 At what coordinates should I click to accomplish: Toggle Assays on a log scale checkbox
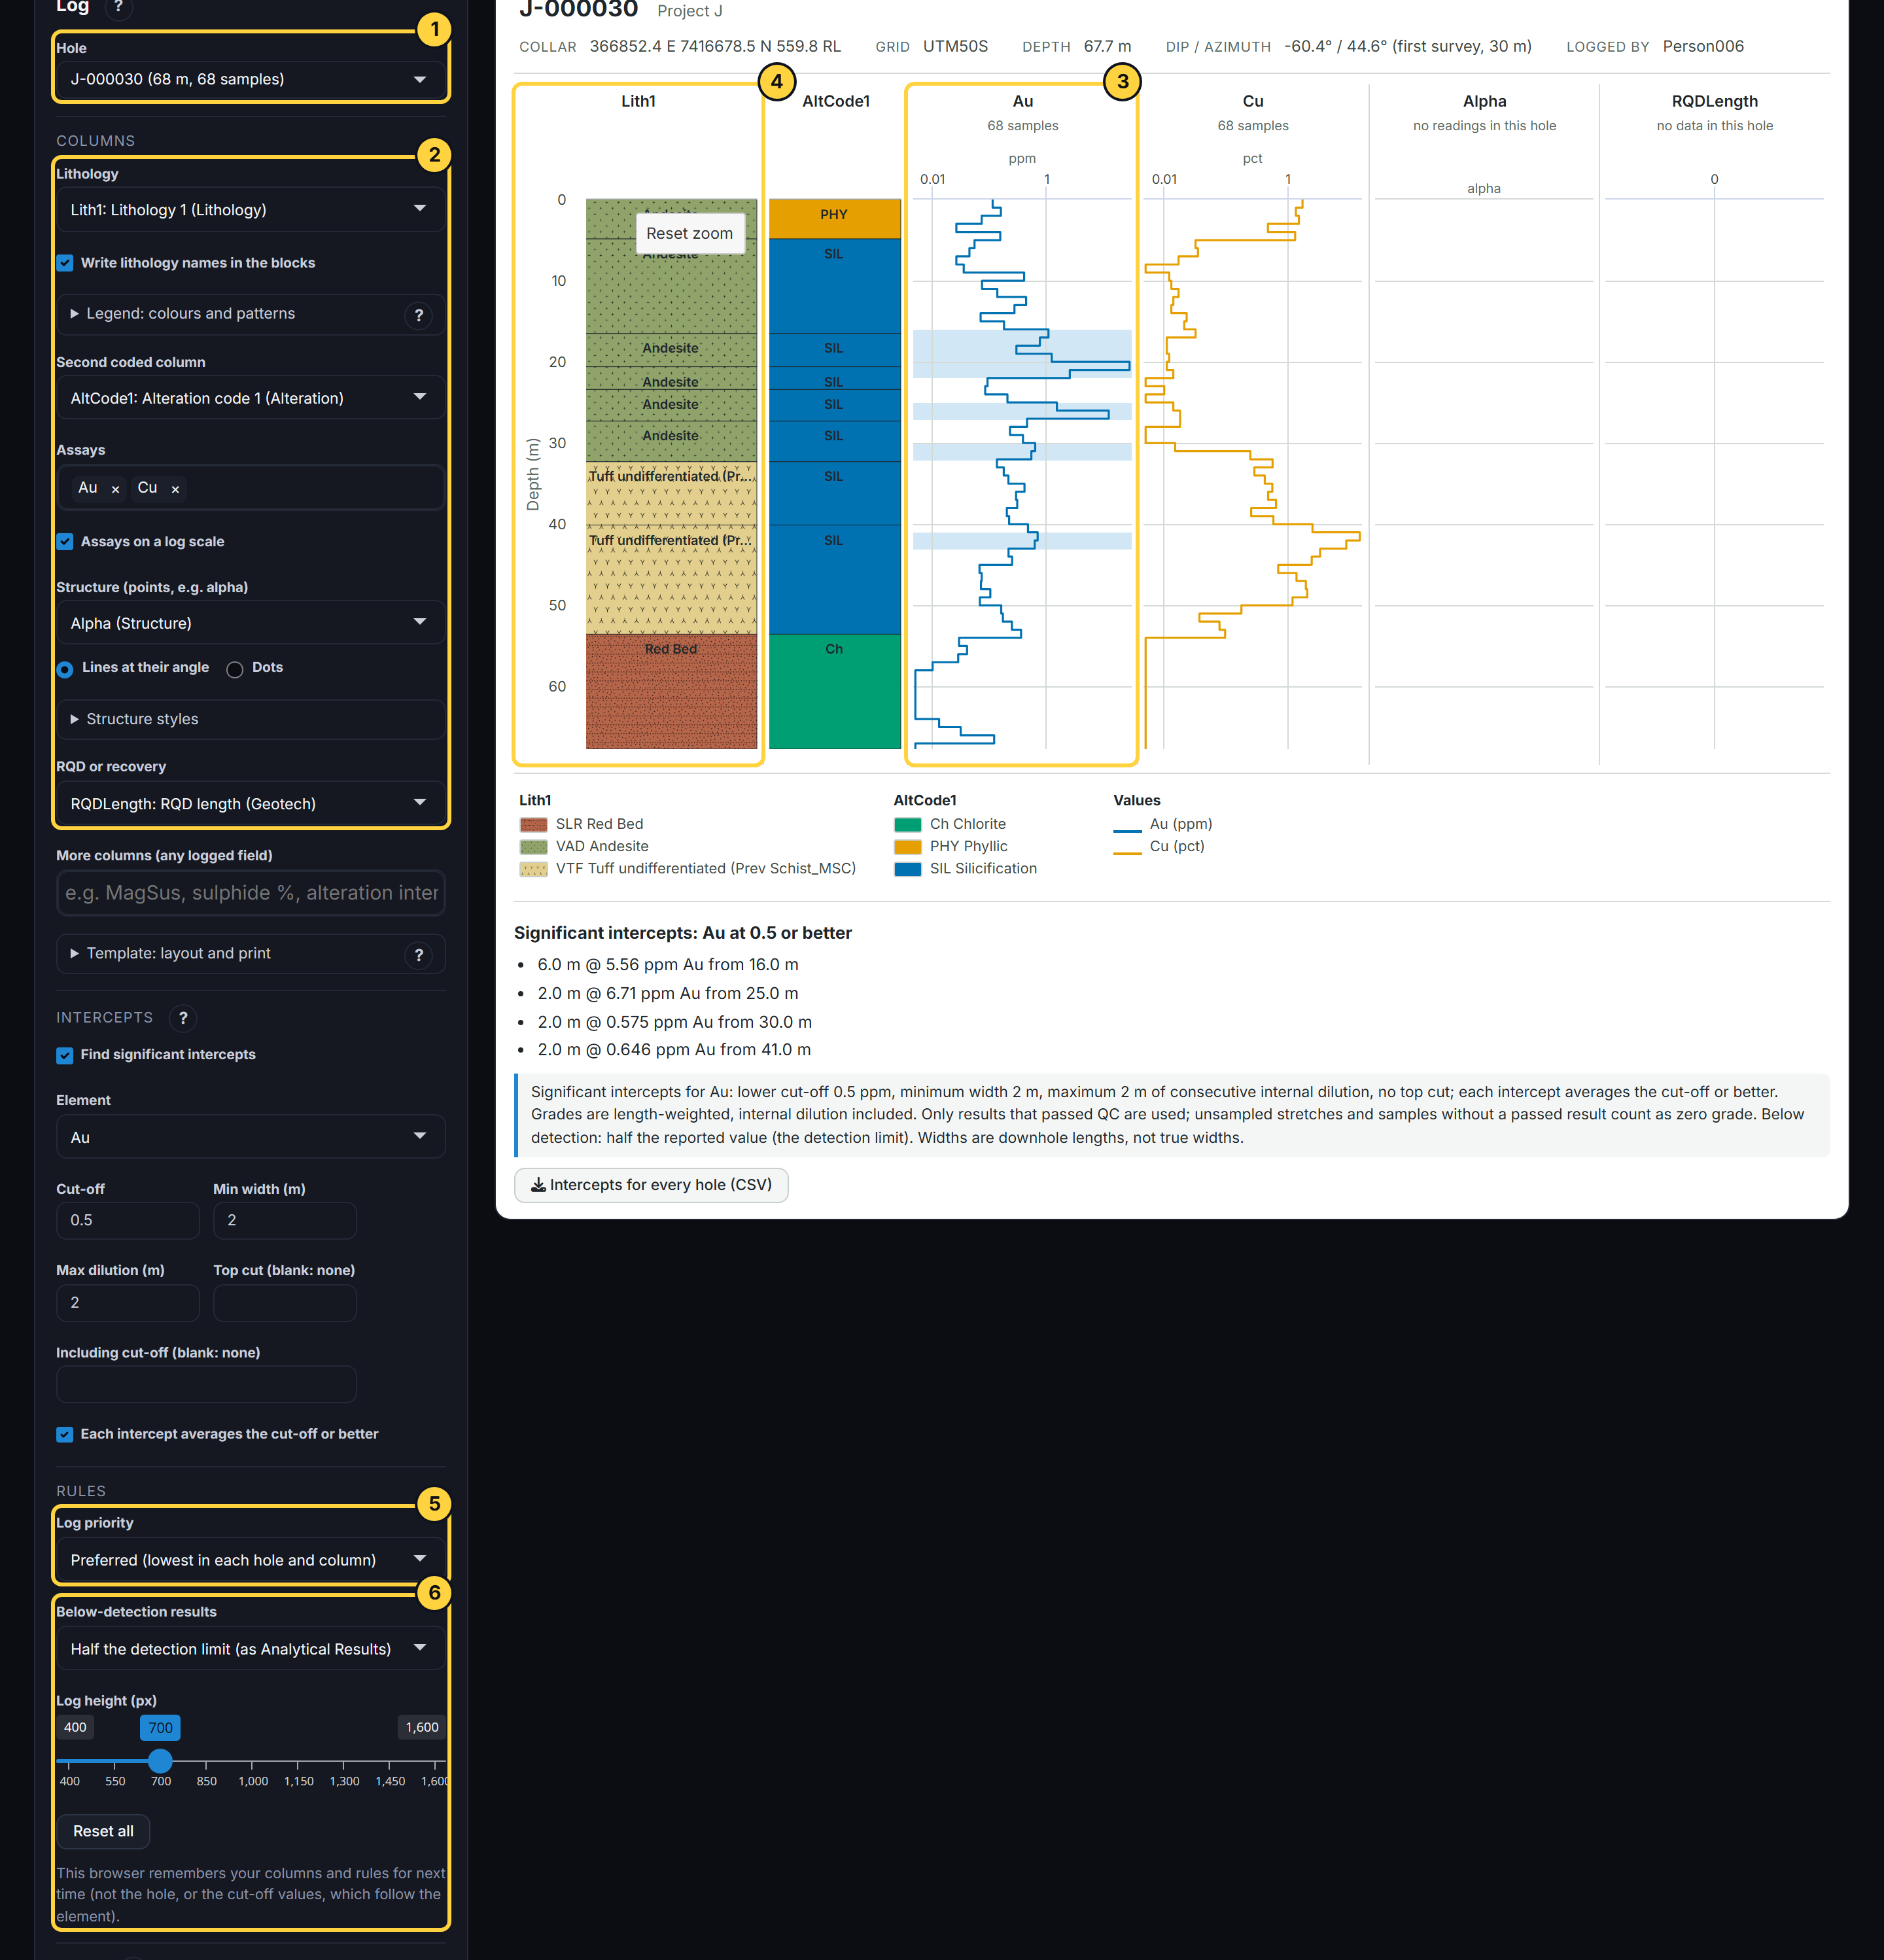(x=65, y=542)
